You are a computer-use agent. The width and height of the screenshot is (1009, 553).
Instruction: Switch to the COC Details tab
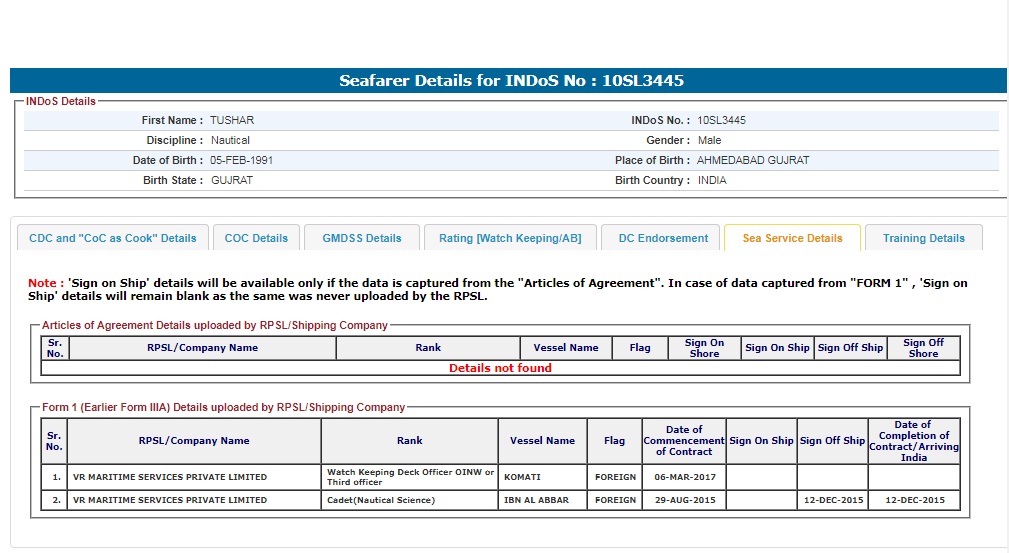point(256,238)
